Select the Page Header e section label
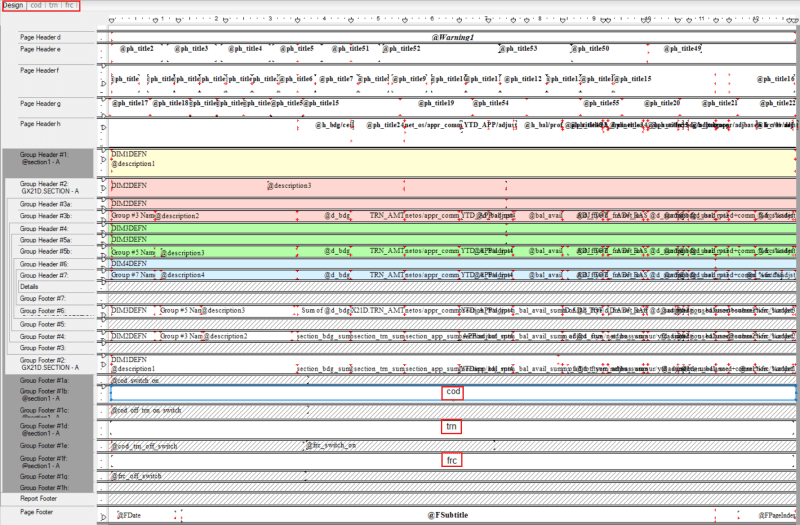Viewport: 800px width, 525px height. click(40, 49)
